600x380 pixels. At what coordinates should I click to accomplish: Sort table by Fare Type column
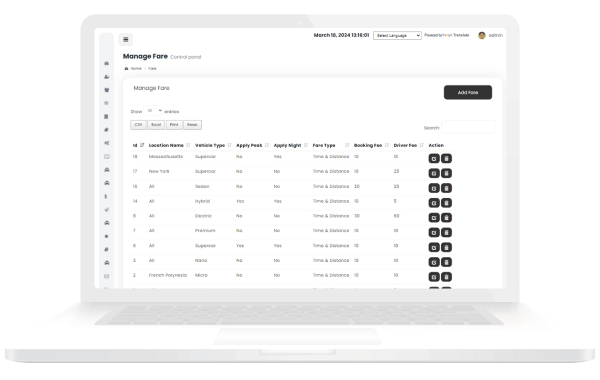331,145
